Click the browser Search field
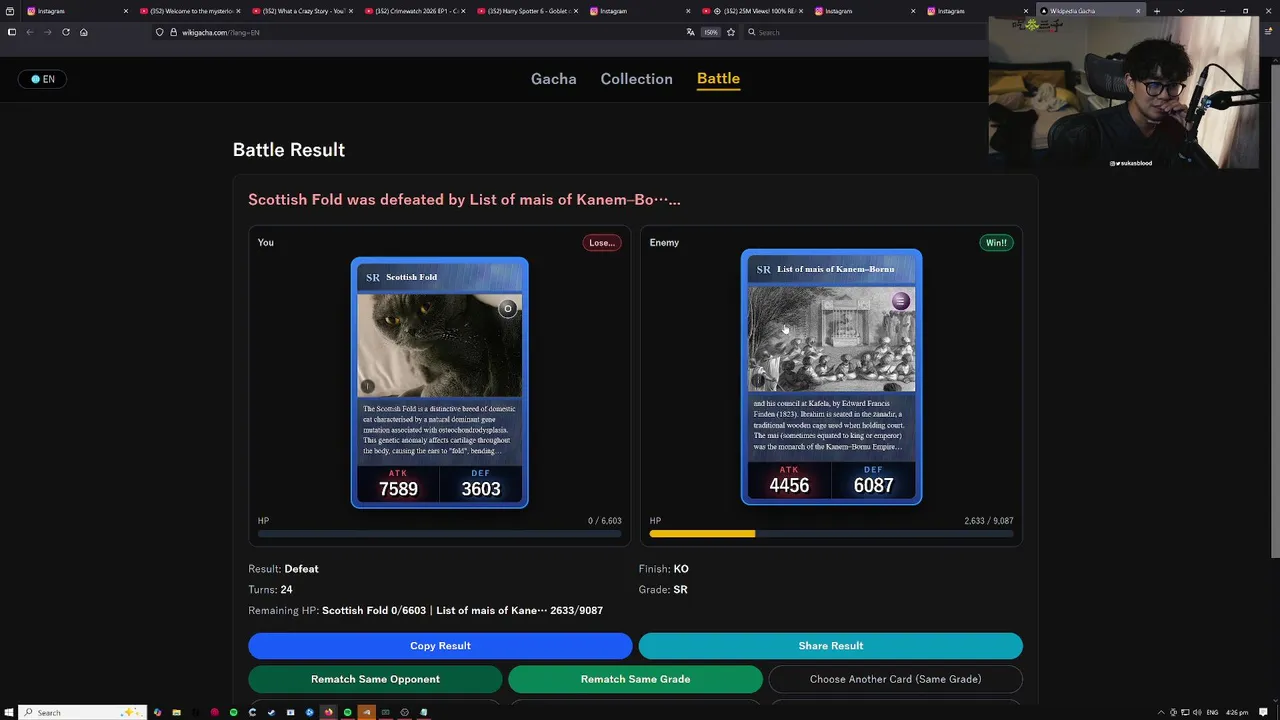 [x=865, y=32]
